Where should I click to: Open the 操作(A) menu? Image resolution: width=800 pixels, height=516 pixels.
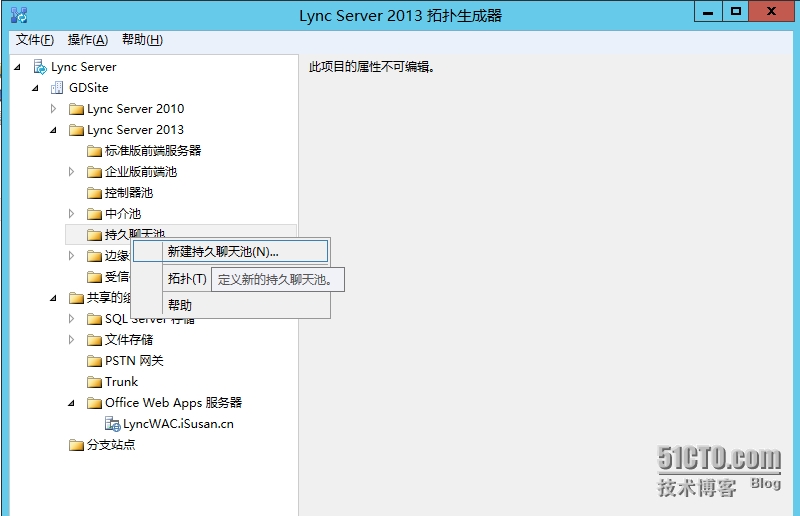click(88, 40)
